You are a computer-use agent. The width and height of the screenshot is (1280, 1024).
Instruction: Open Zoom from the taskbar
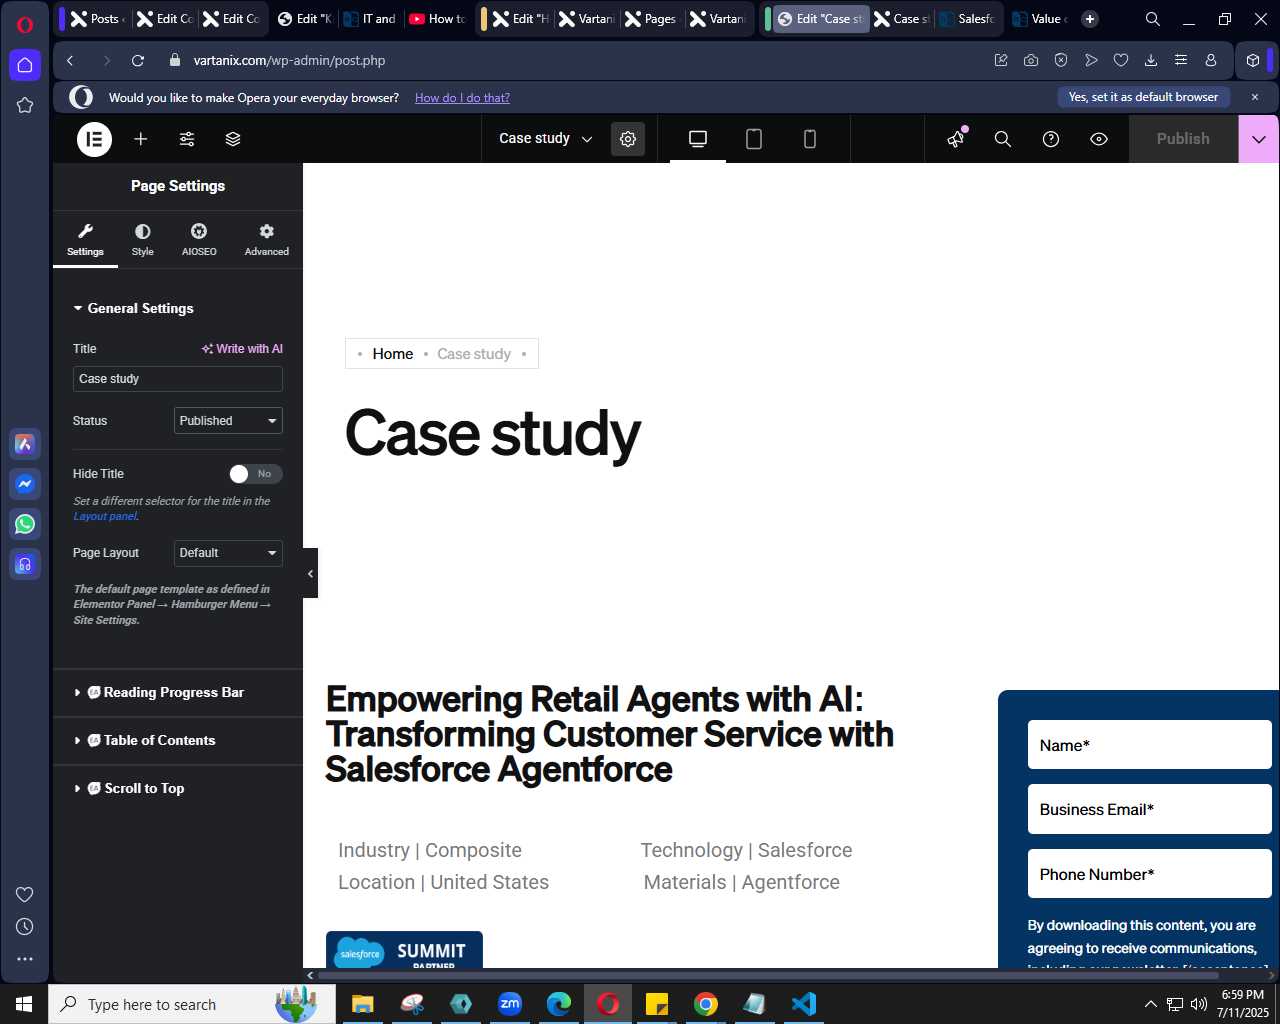510,1004
